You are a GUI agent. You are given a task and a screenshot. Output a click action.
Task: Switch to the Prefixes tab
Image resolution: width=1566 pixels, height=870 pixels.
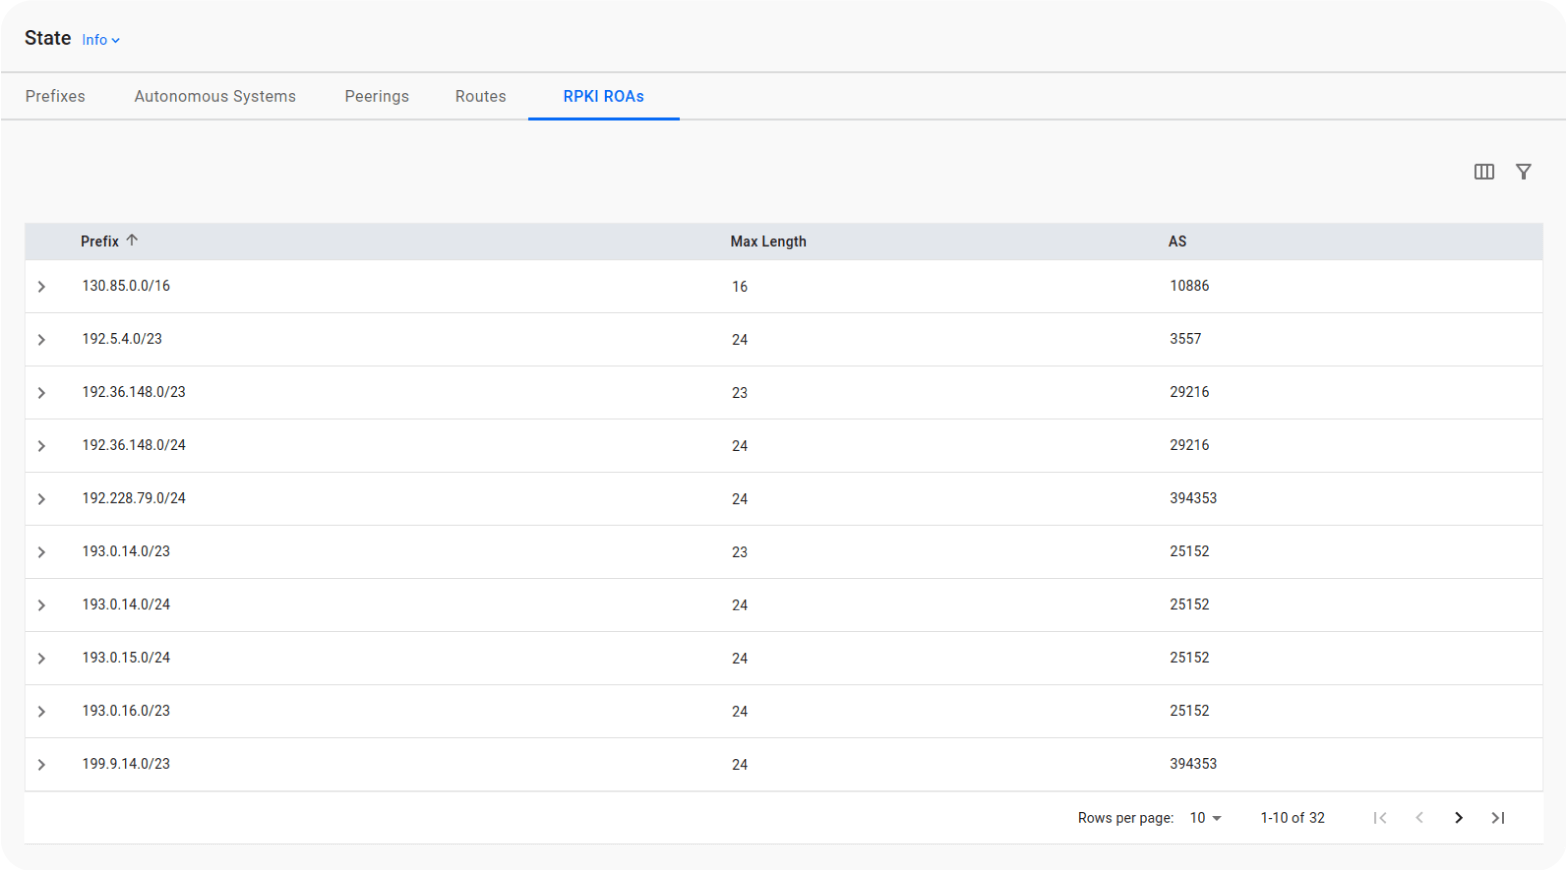pos(55,97)
